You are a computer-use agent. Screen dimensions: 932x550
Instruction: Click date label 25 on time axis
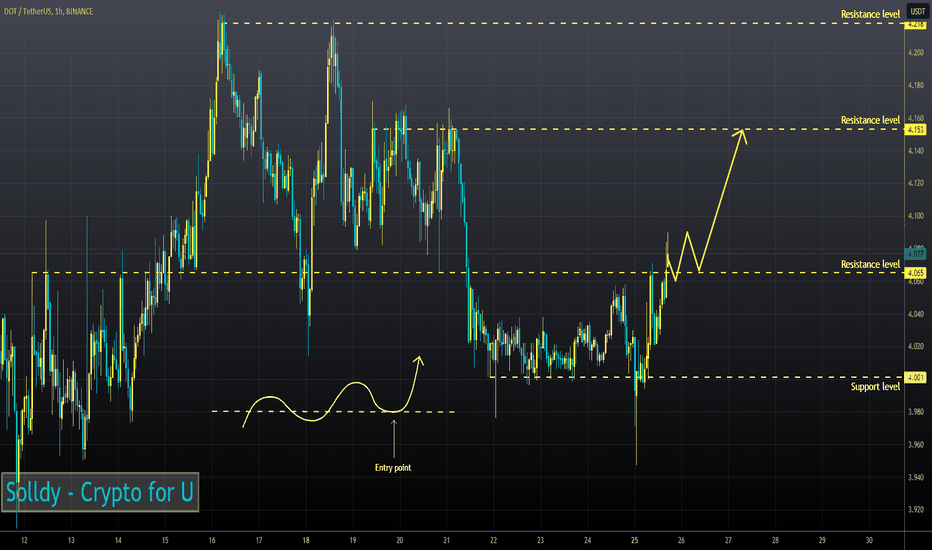634,540
